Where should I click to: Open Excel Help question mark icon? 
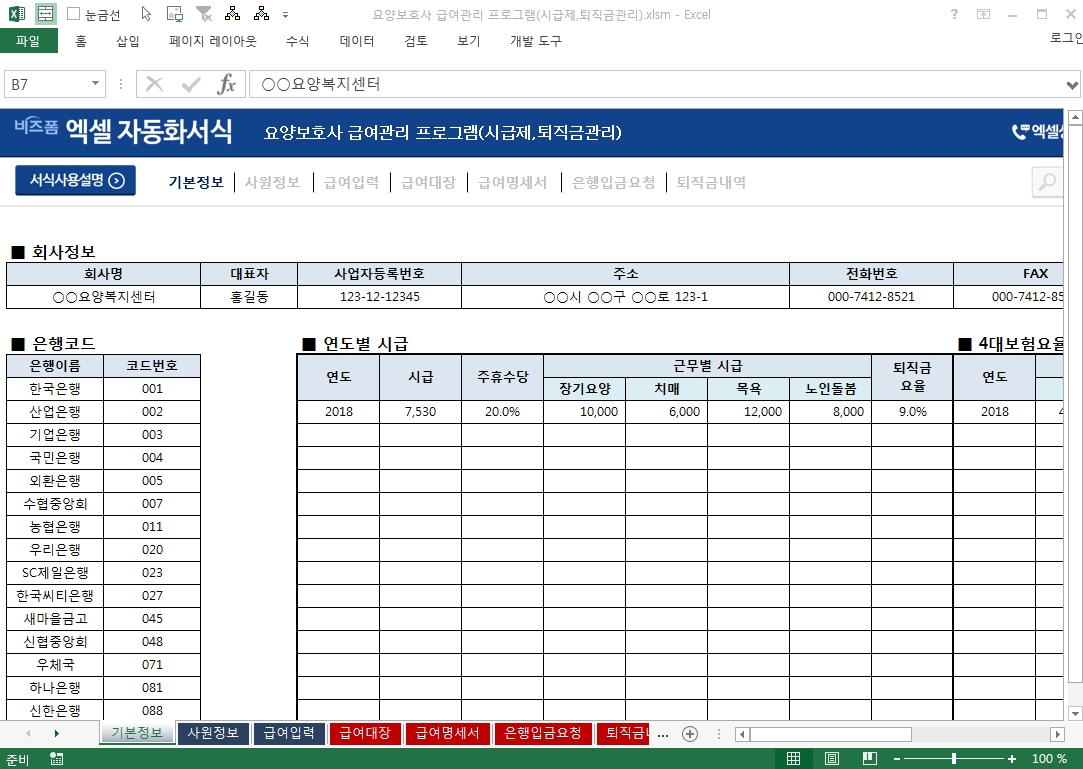coord(953,14)
